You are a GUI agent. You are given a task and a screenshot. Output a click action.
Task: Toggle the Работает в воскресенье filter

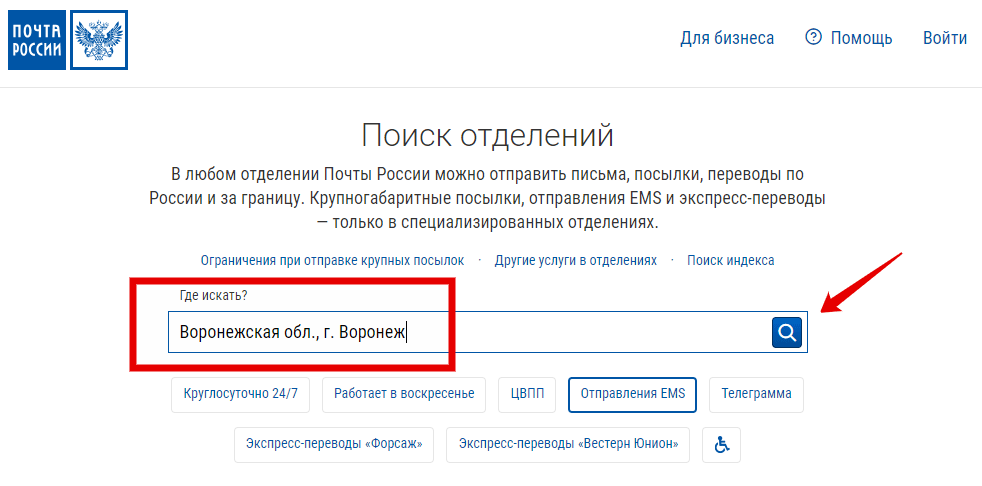pyautogui.click(x=404, y=395)
